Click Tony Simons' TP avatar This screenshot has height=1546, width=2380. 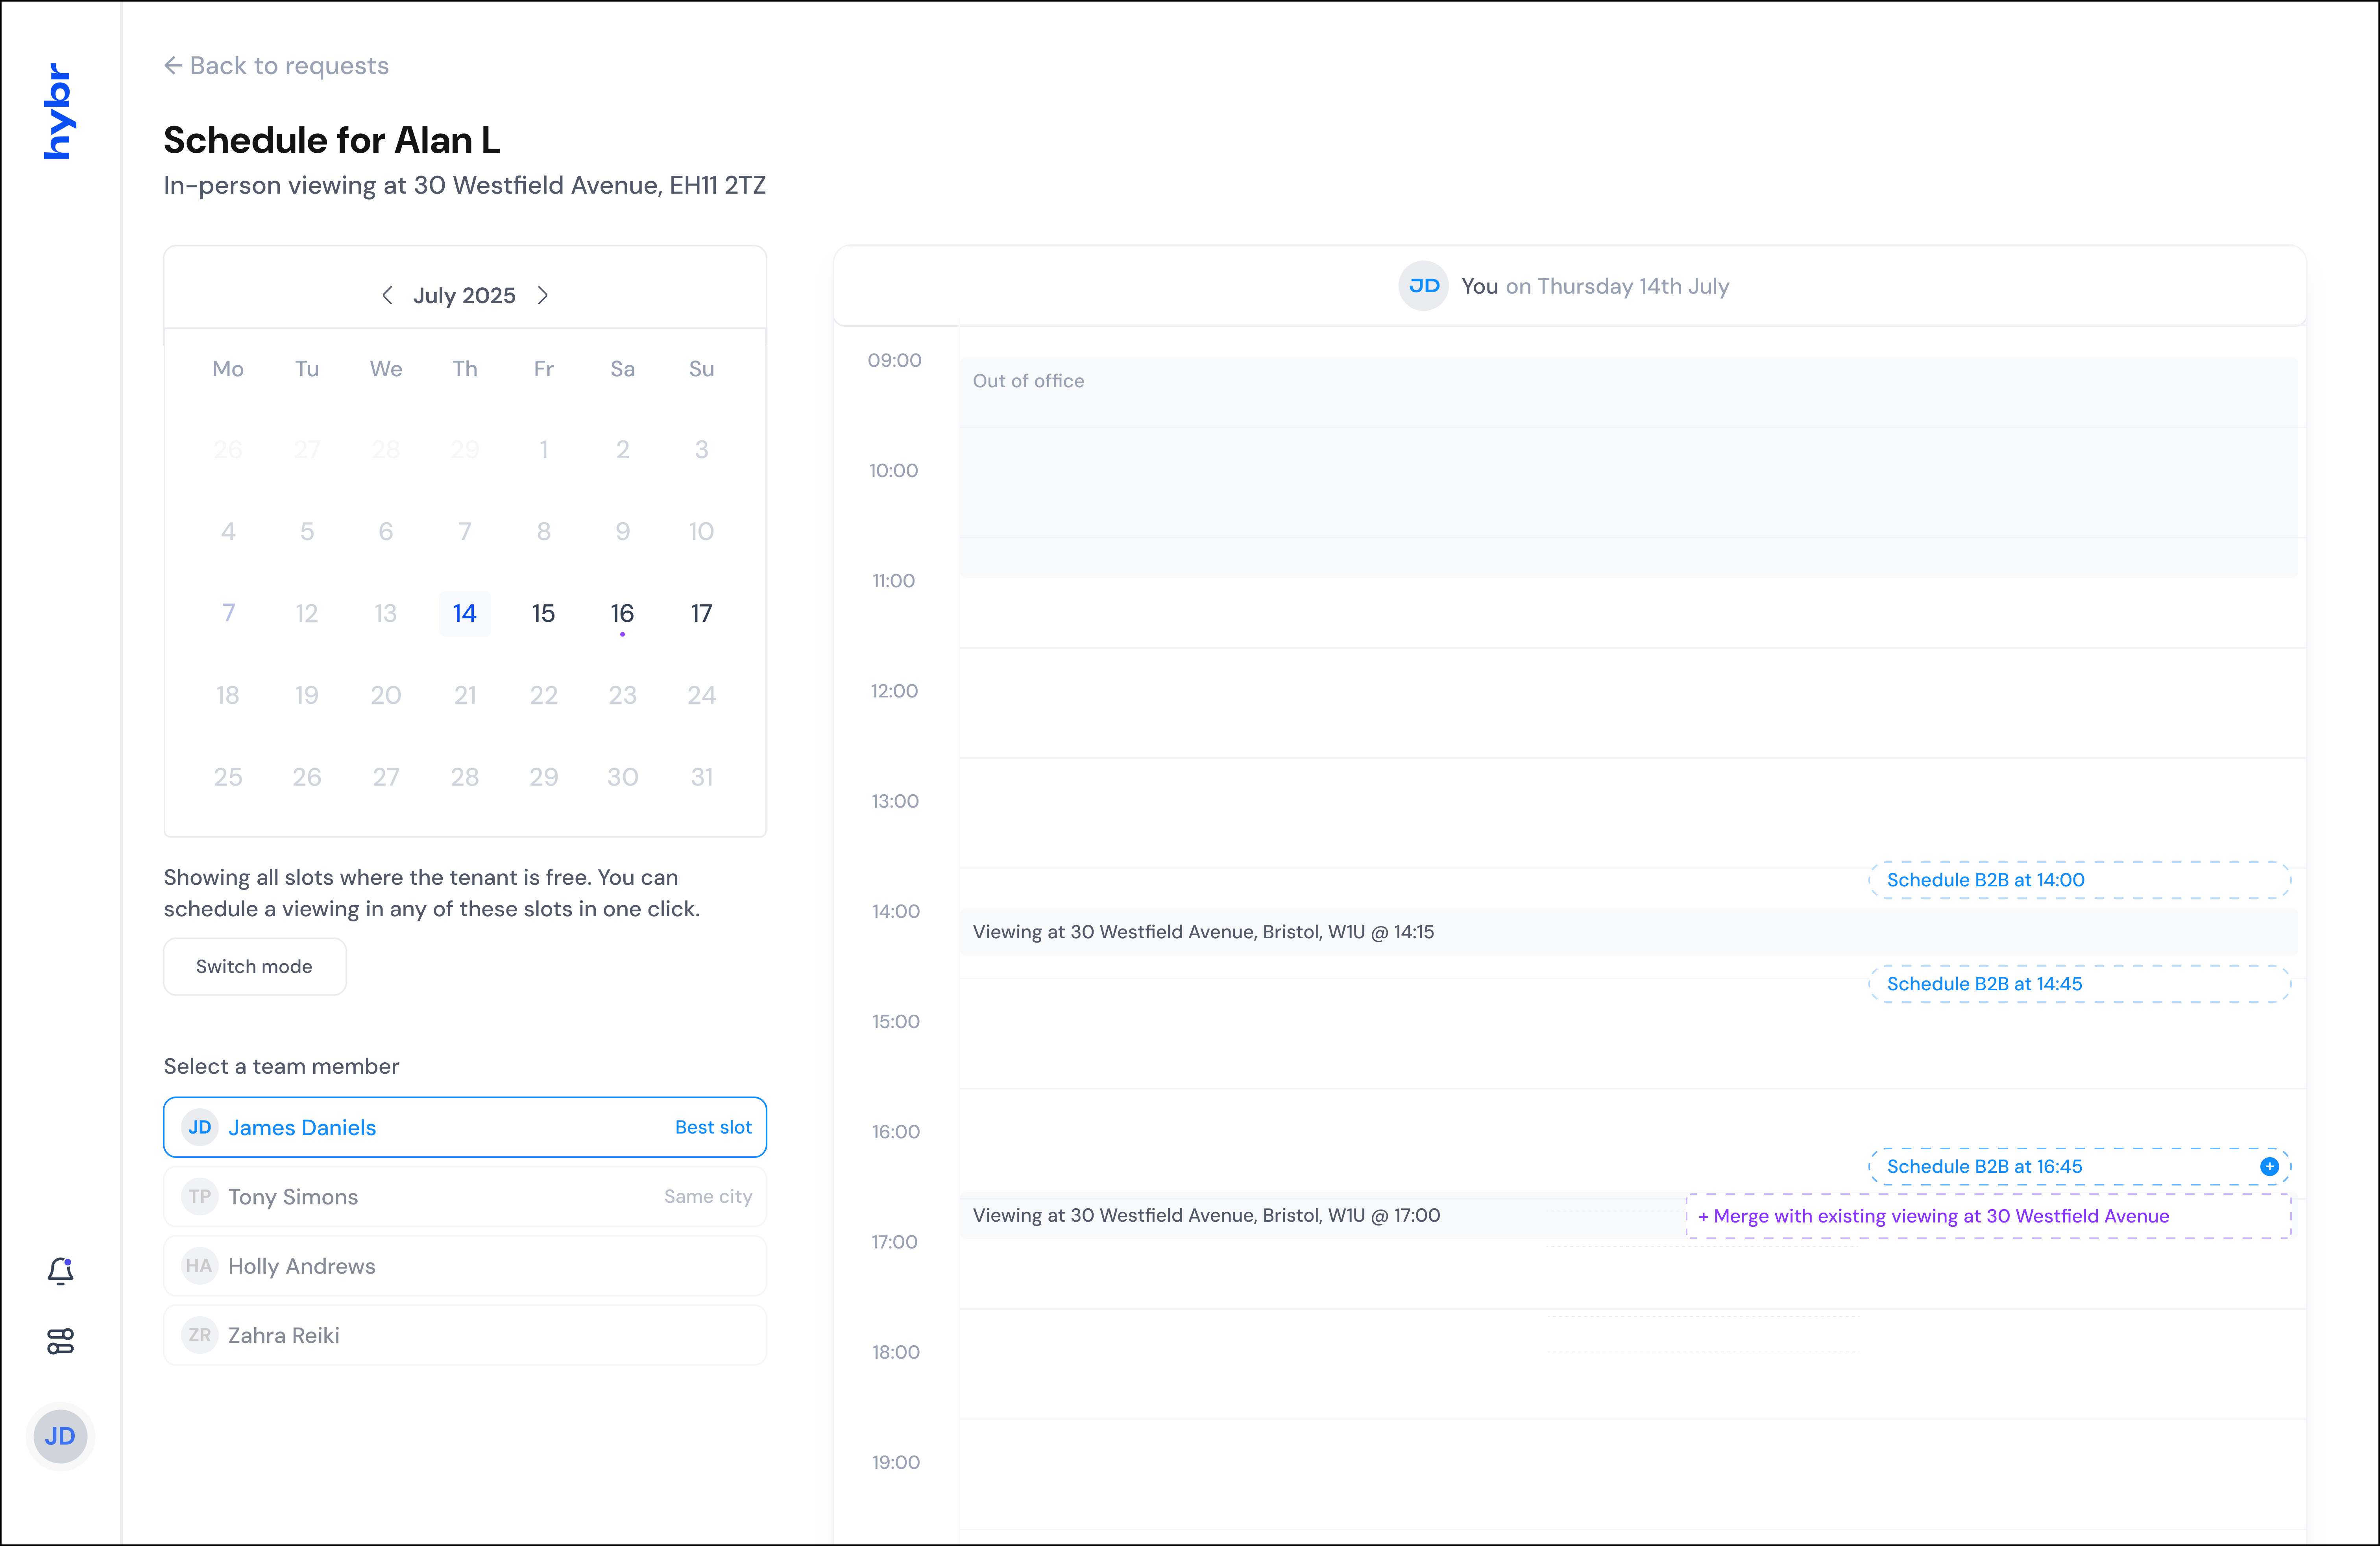(x=200, y=1196)
